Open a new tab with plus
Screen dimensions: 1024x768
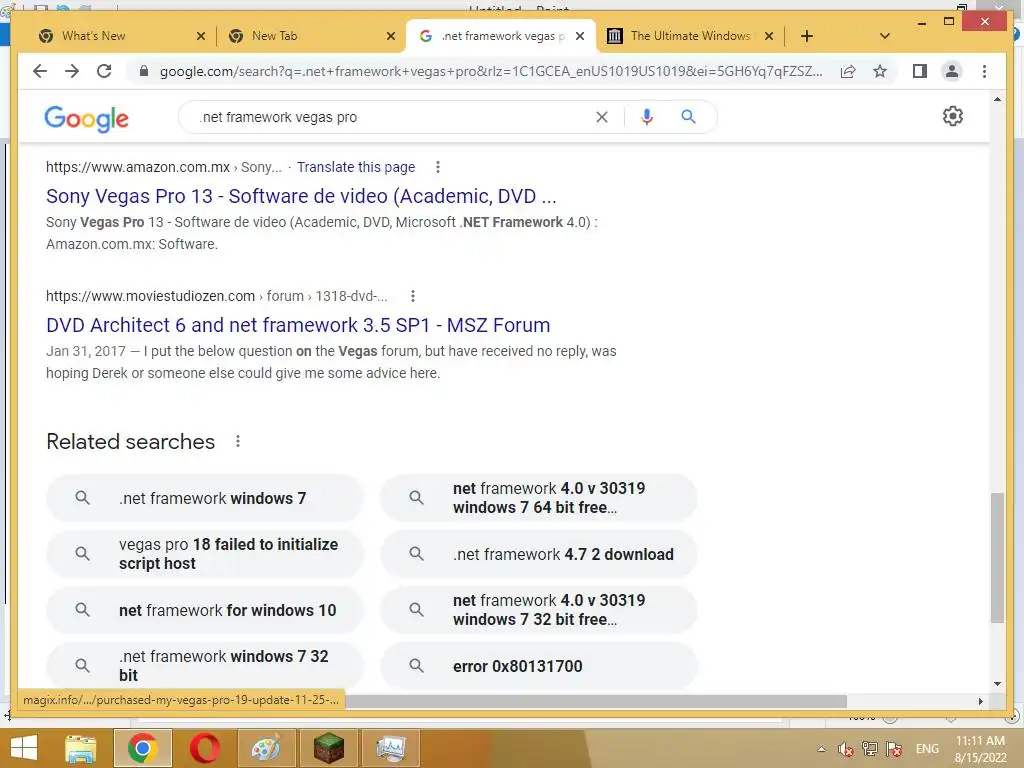[807, 36]
